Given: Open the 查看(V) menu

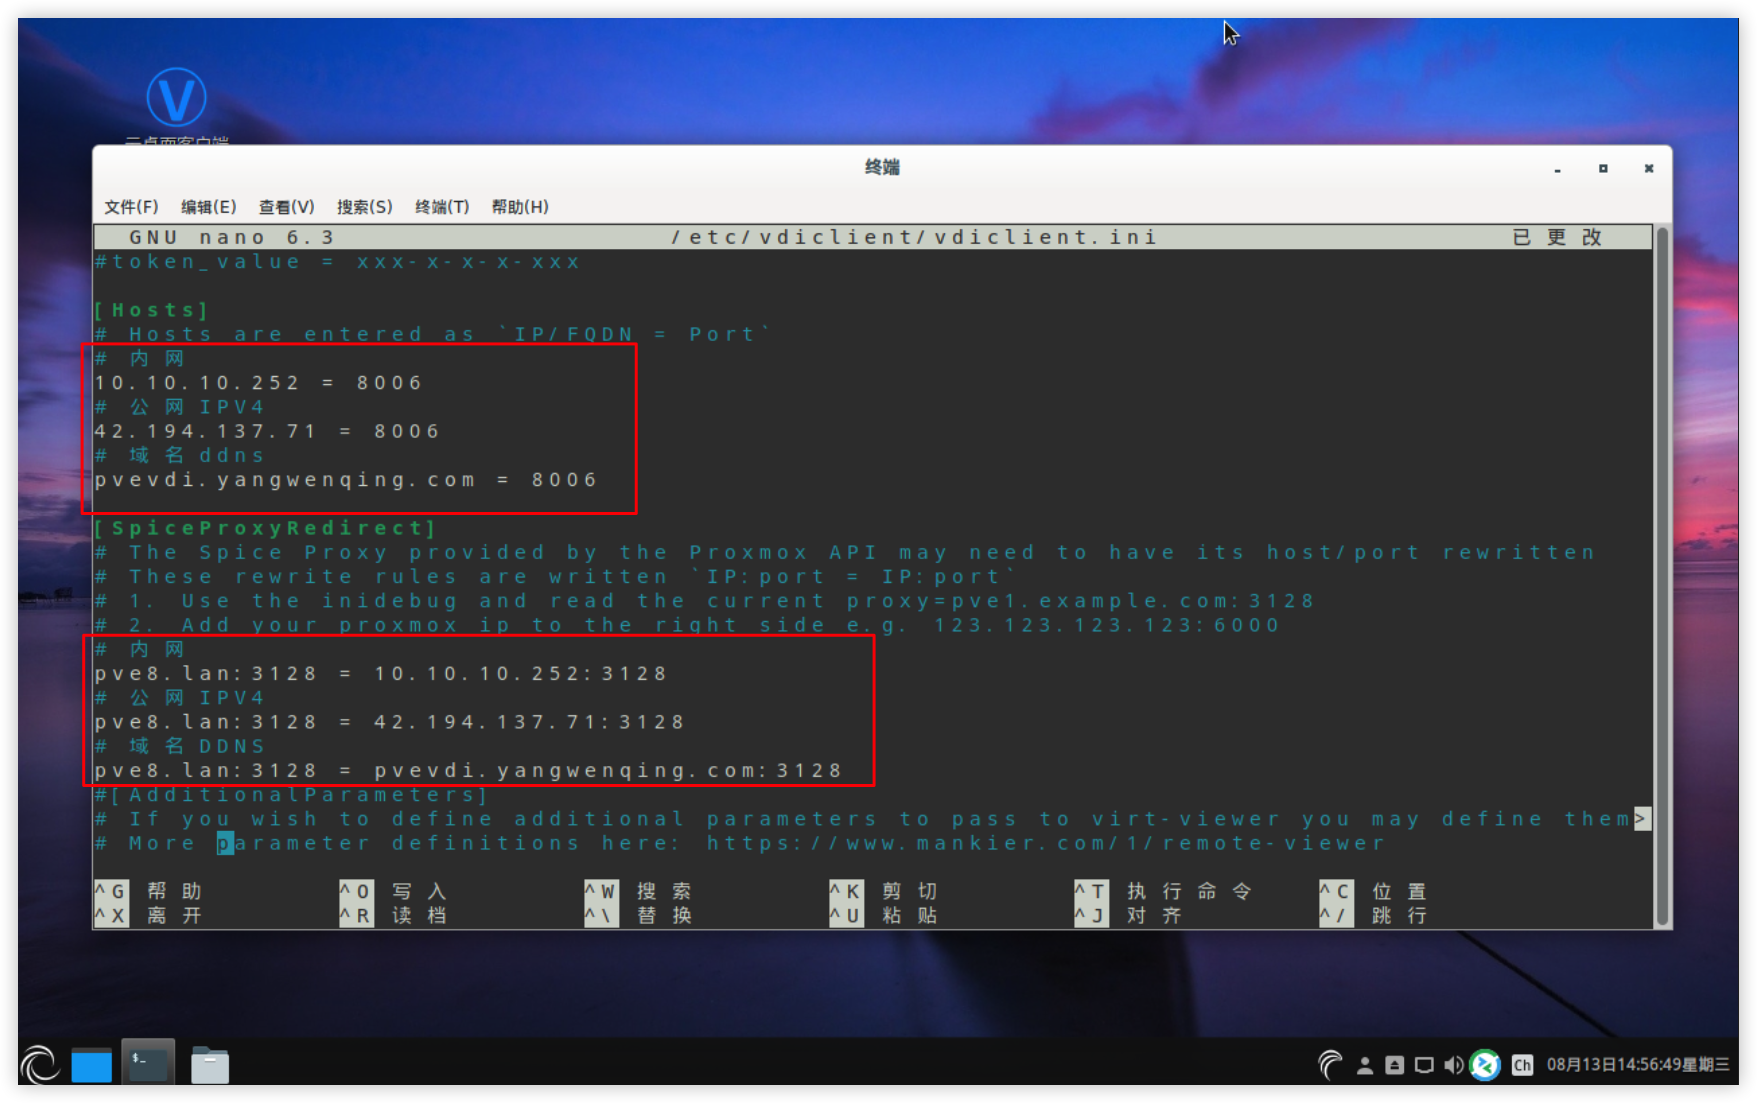Looking at the screenshot, I should (286, 207).
